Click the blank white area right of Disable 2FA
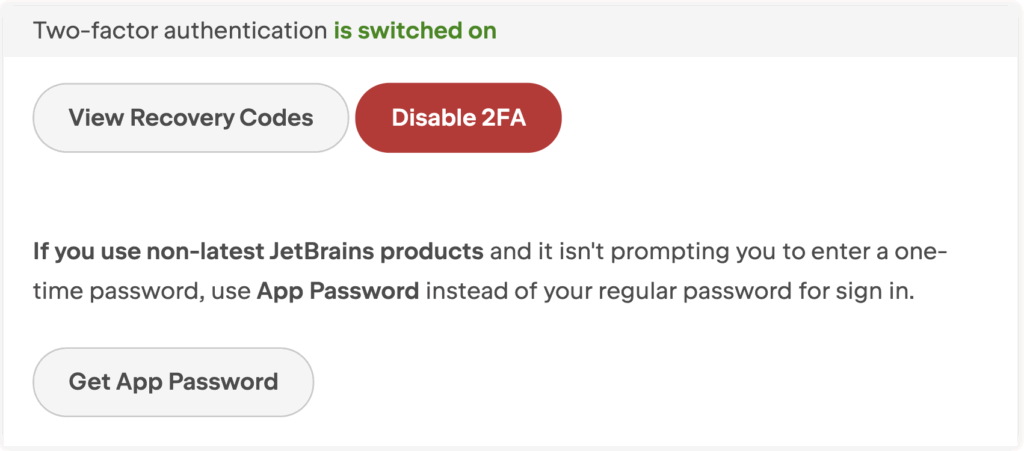1024x451 pixels. [x=784, y=118]
